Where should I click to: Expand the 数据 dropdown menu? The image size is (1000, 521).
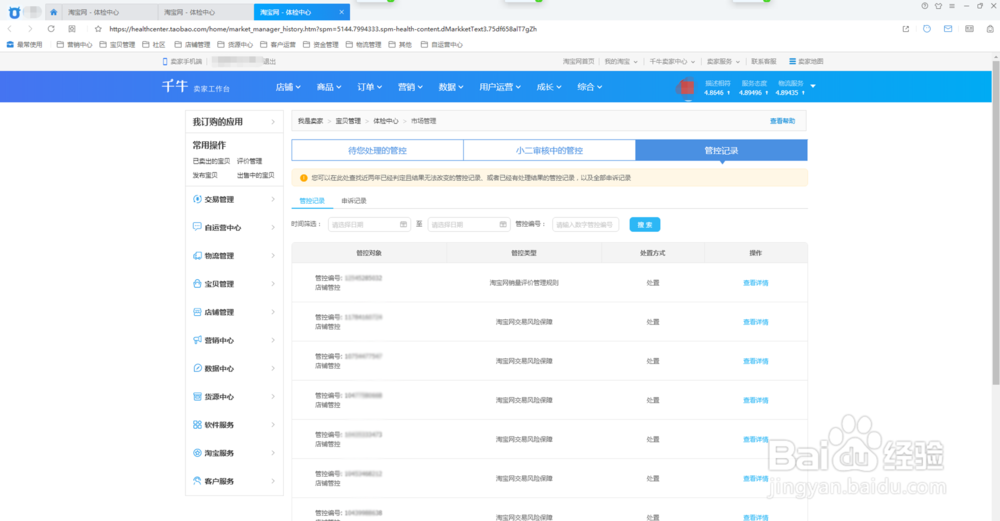pos(451,87)
